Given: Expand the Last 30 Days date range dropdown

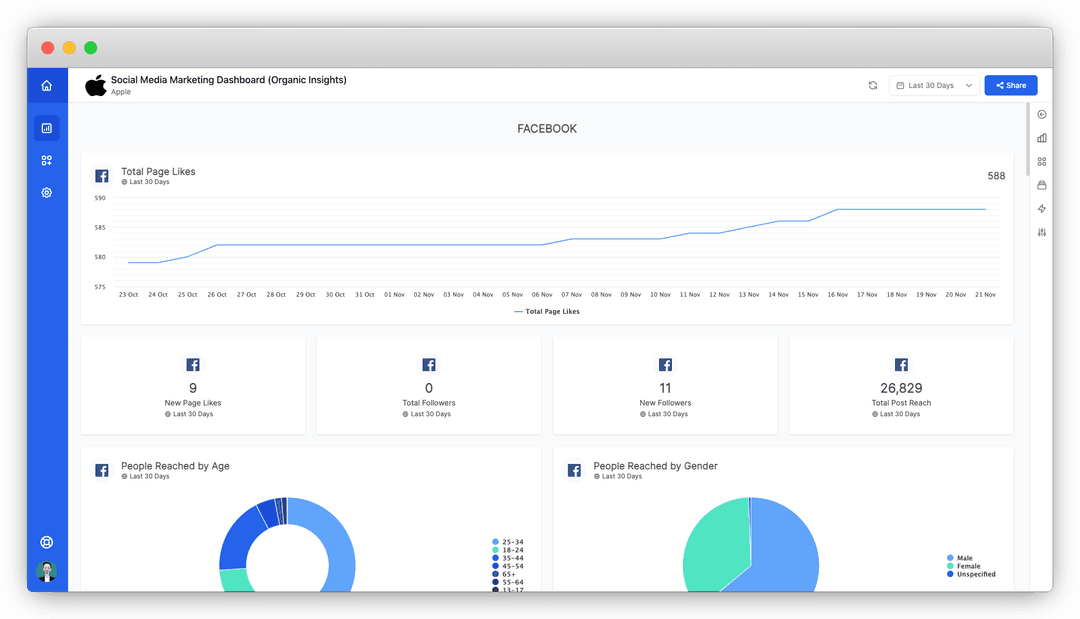Looking at the screenshot, I should click(934, 85).
